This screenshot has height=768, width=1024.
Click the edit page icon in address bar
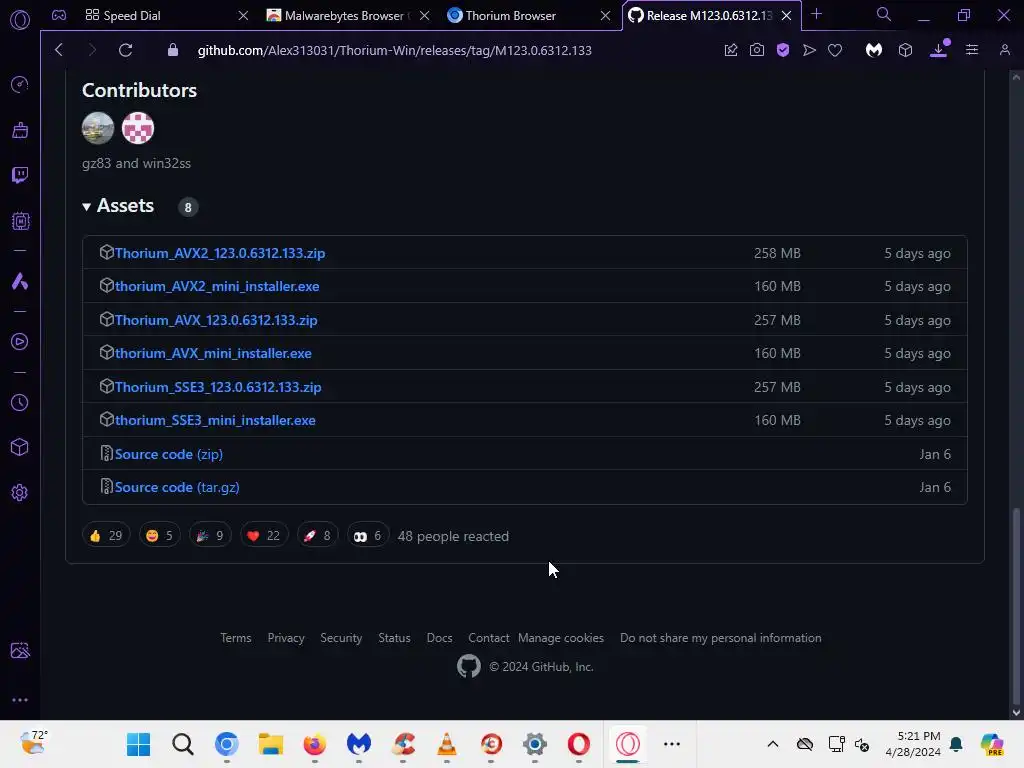point(731,50)
